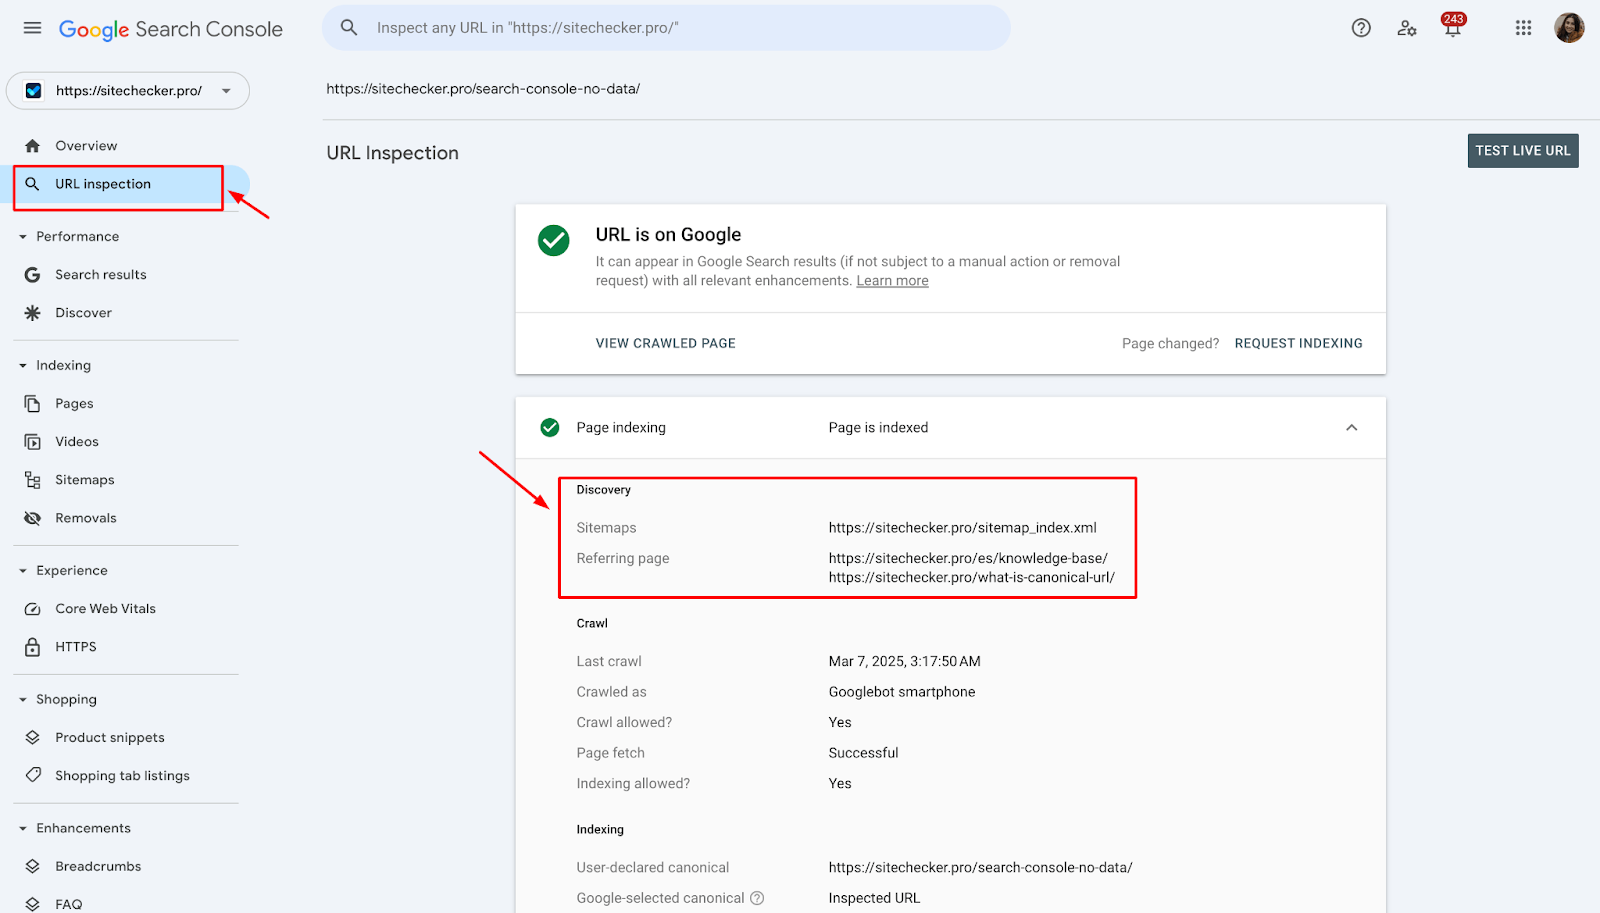
Task: Open the property selector for sitechecker.pro
Action: pos(127,90)
